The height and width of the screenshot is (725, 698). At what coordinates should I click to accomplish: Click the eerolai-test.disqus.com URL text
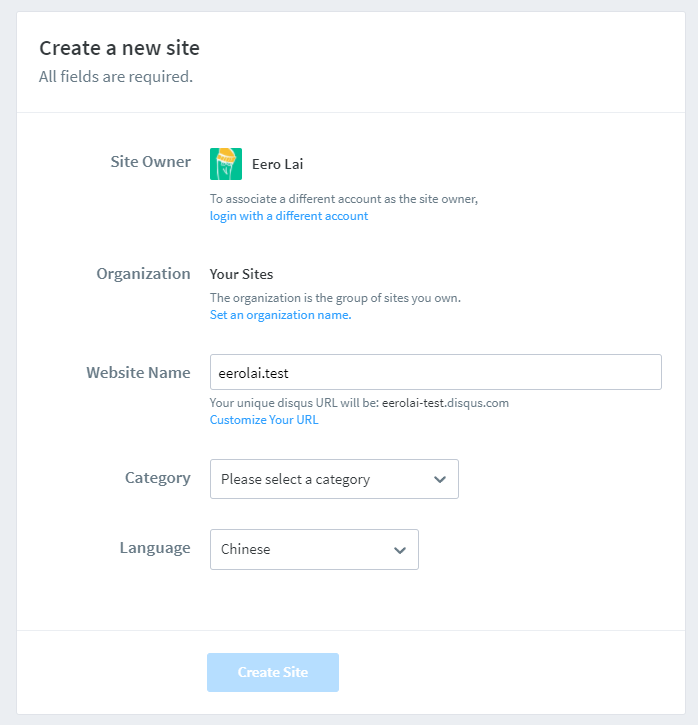[445, 403]
